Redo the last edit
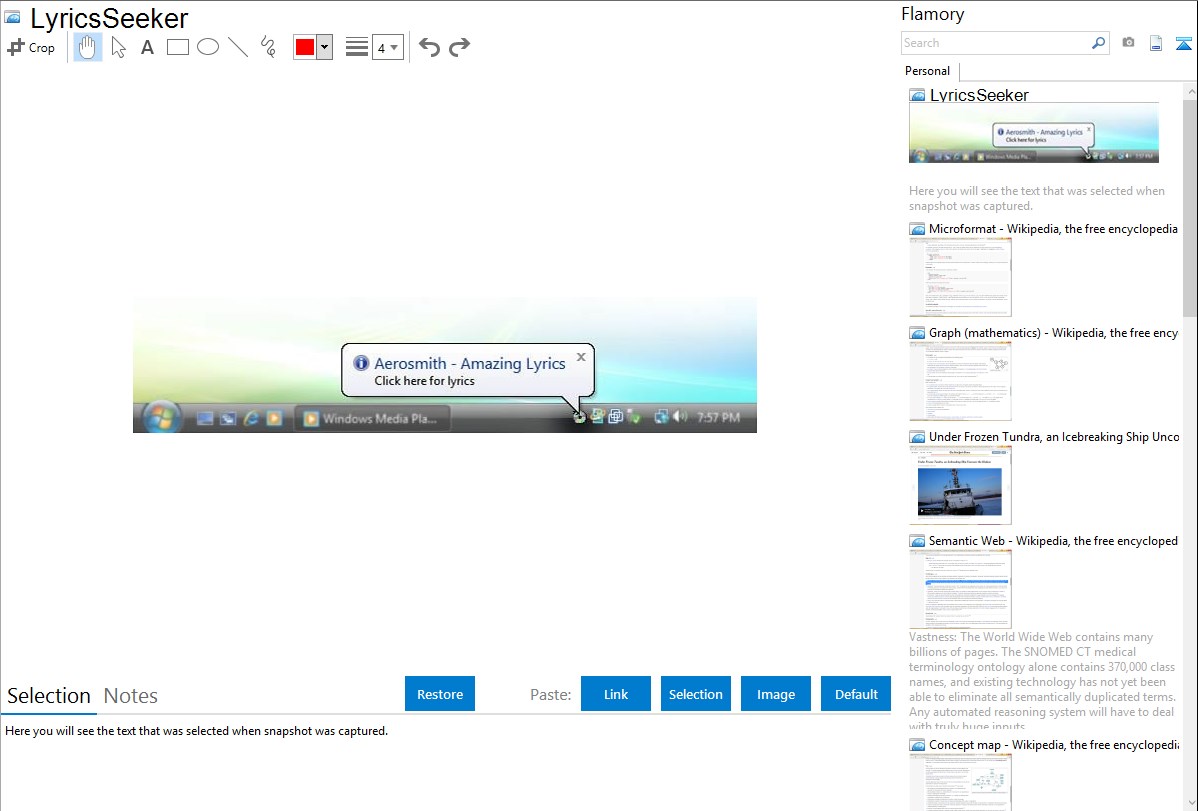This screenshot has width=1198, height=811. tap(459, 47)
